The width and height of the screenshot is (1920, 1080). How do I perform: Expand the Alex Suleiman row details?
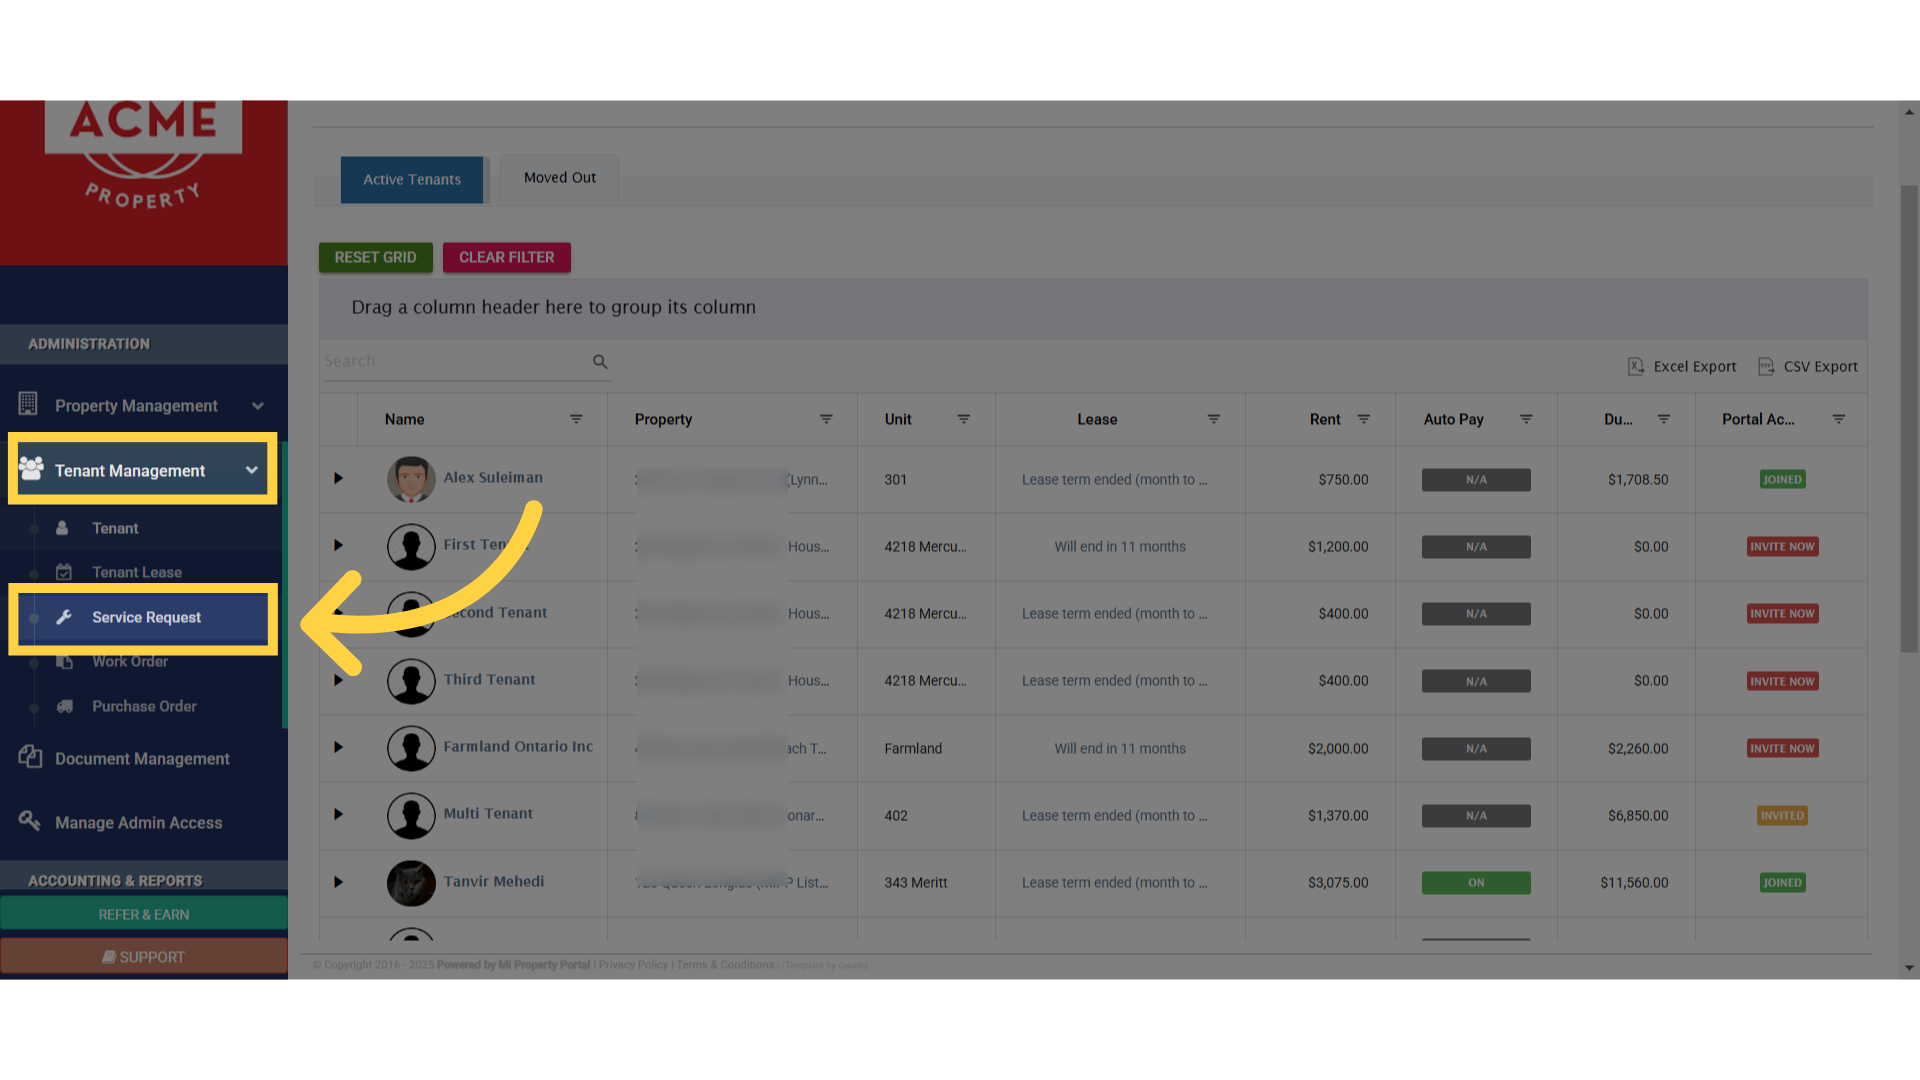[x=338, y=479]
